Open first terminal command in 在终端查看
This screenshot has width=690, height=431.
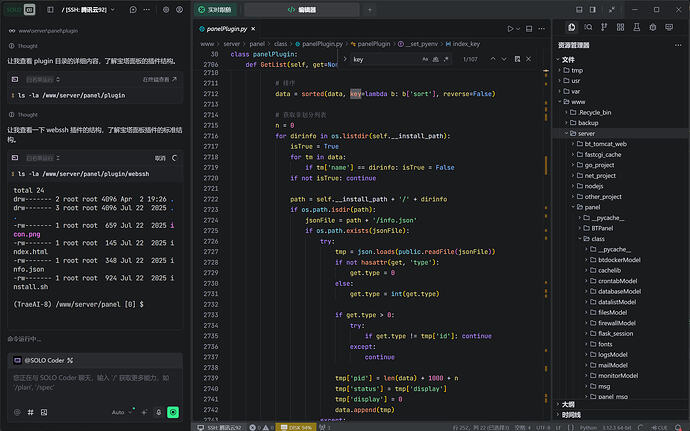159,80
